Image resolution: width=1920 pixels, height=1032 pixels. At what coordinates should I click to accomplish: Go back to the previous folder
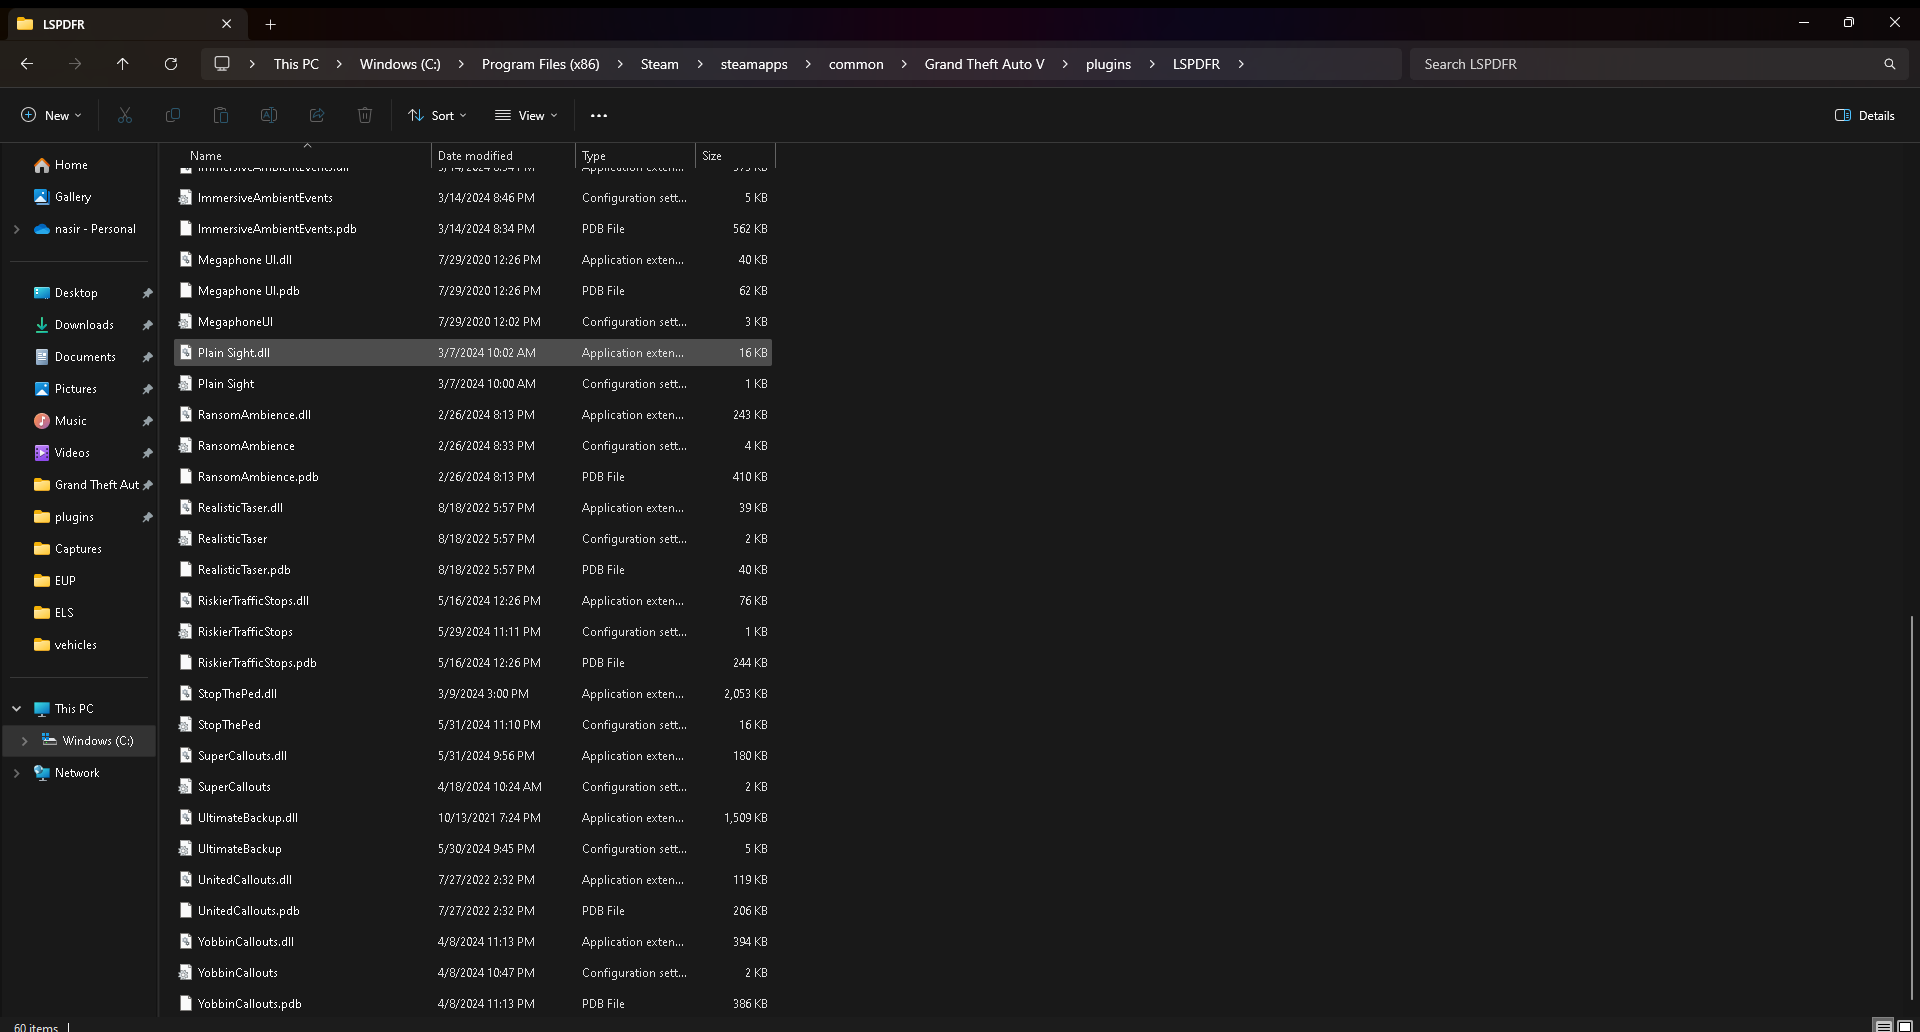tap(27, 64)
